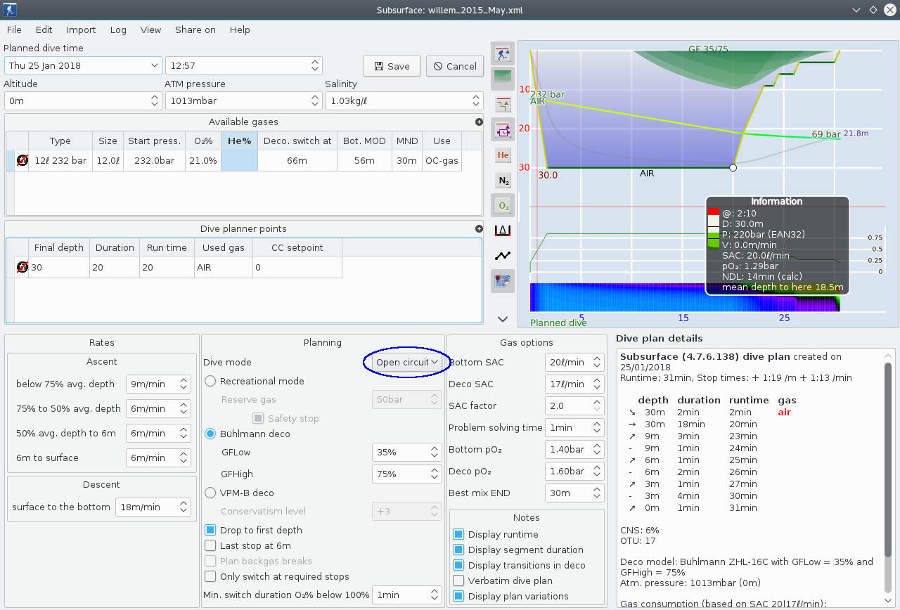Enable the Last stop at 6m option
The image size is (900, 610).
pos(212,545)
